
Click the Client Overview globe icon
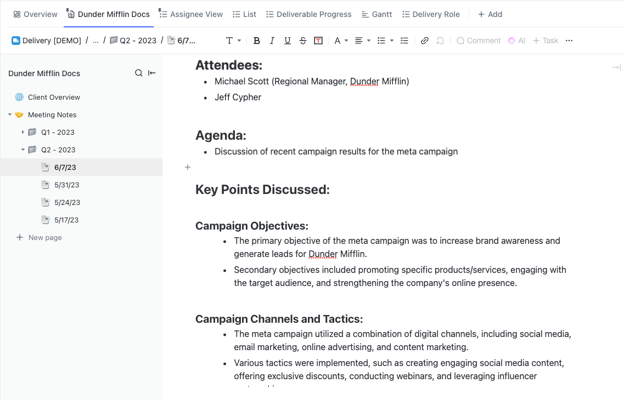pos(19,97)
